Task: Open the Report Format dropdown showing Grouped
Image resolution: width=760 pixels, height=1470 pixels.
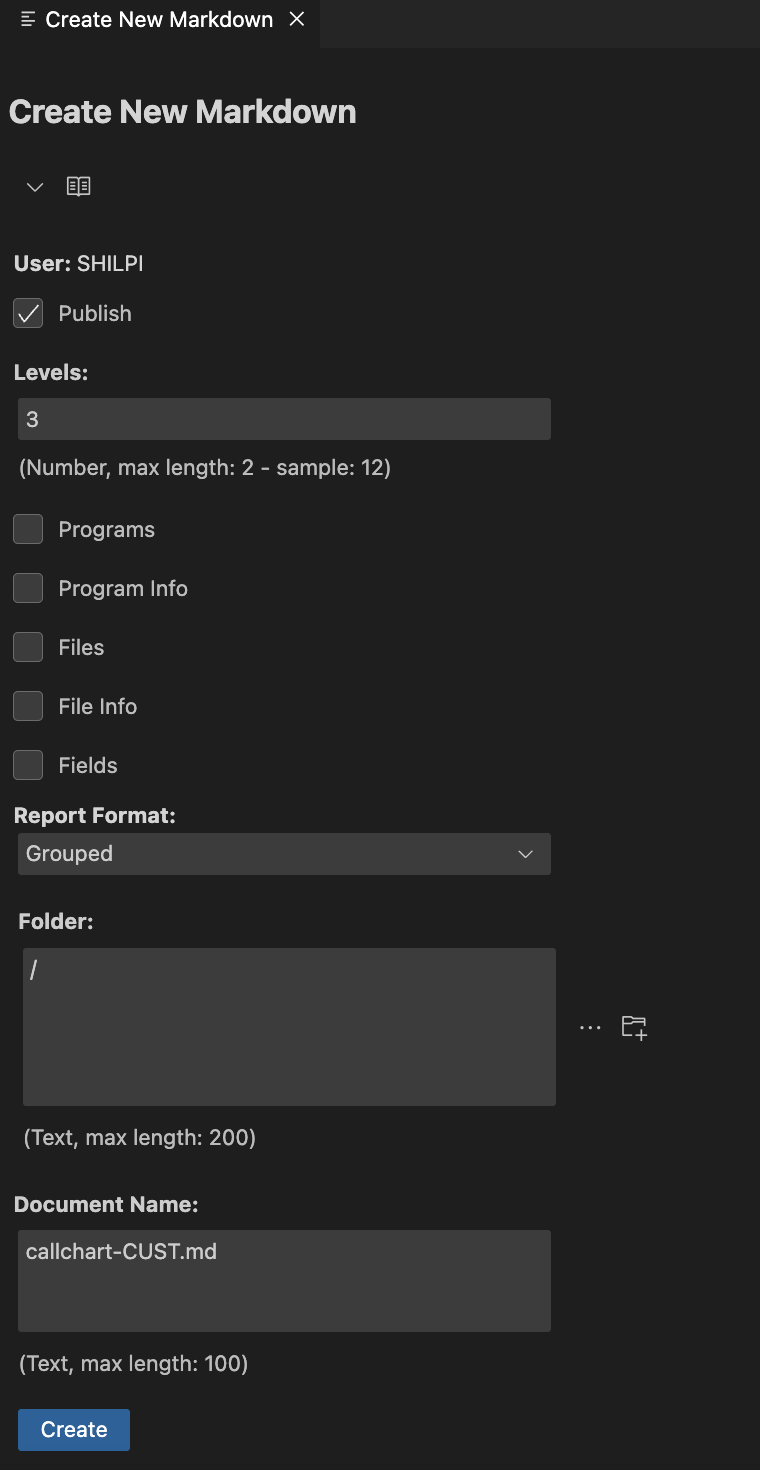Action: tap(284, 854)
